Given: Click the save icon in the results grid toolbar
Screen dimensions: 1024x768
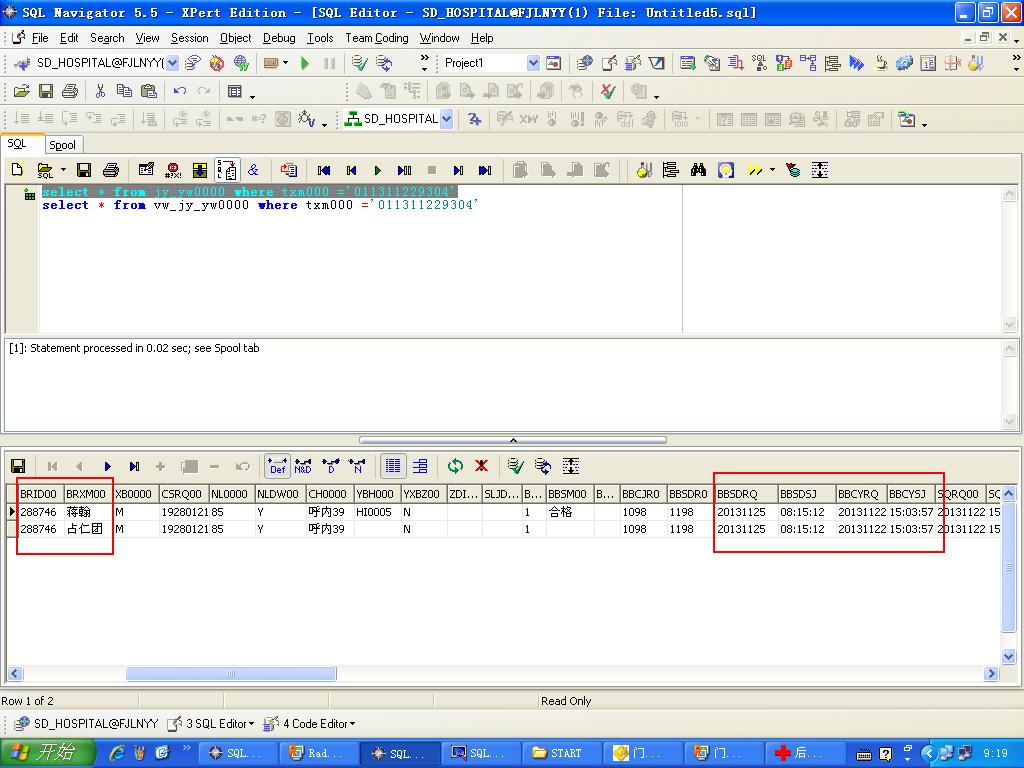Looking at the screenshot, I should 18,466.
